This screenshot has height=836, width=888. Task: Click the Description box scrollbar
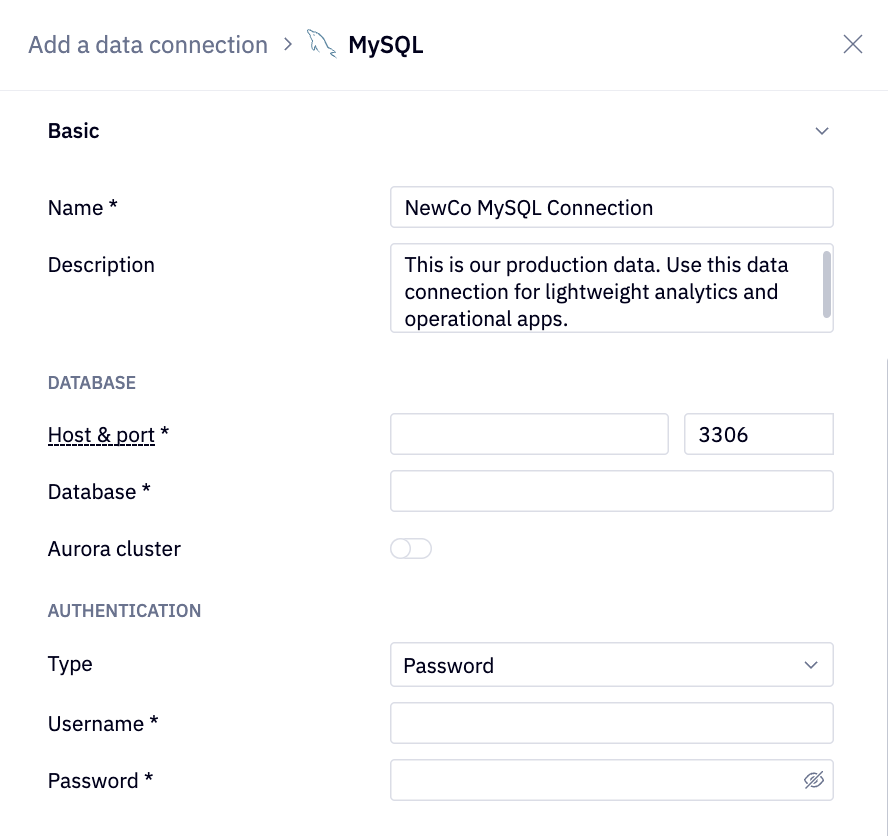pos(827,283)
